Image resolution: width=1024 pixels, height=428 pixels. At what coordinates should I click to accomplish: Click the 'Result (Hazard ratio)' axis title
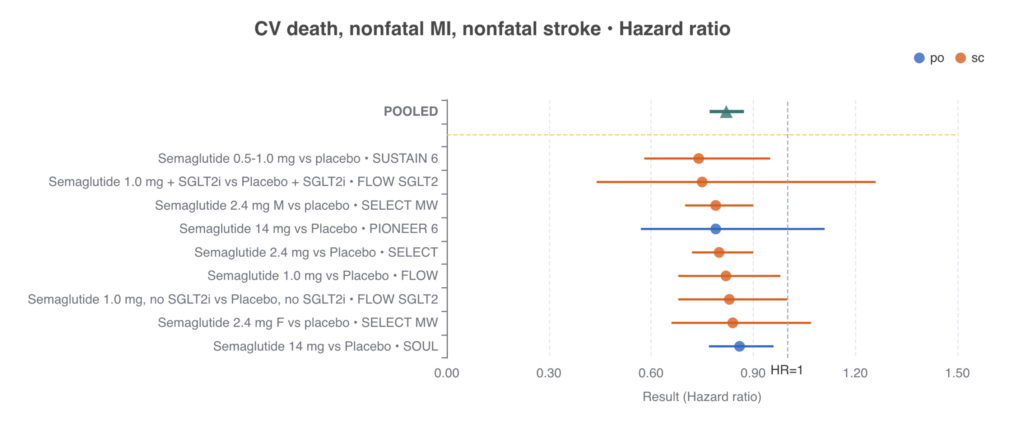[x=701, y=396]
